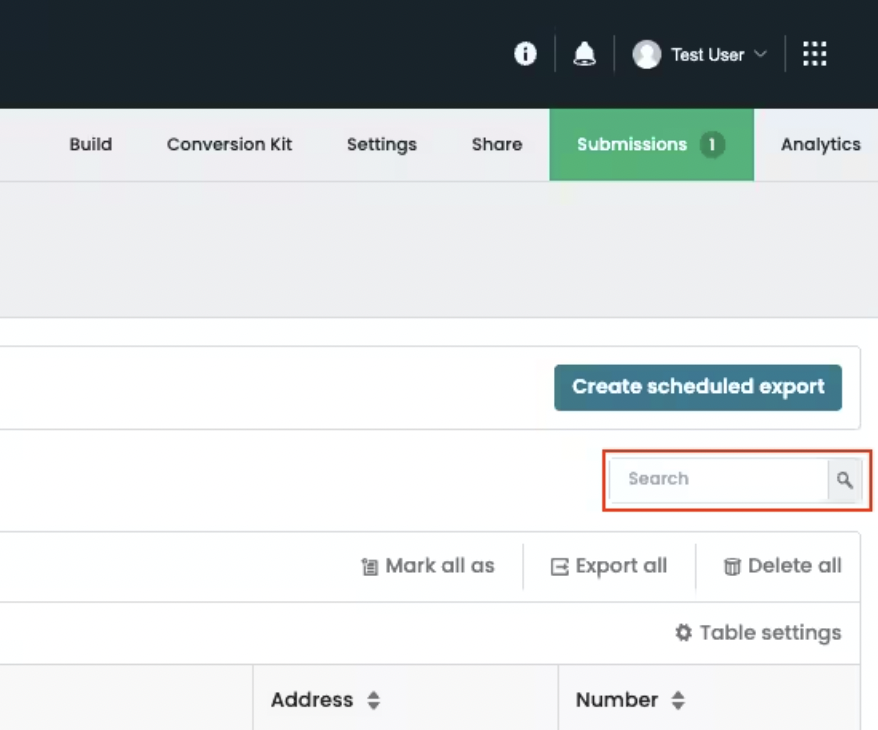
Task: Click the magnifier search button
Action: point(844,480)
